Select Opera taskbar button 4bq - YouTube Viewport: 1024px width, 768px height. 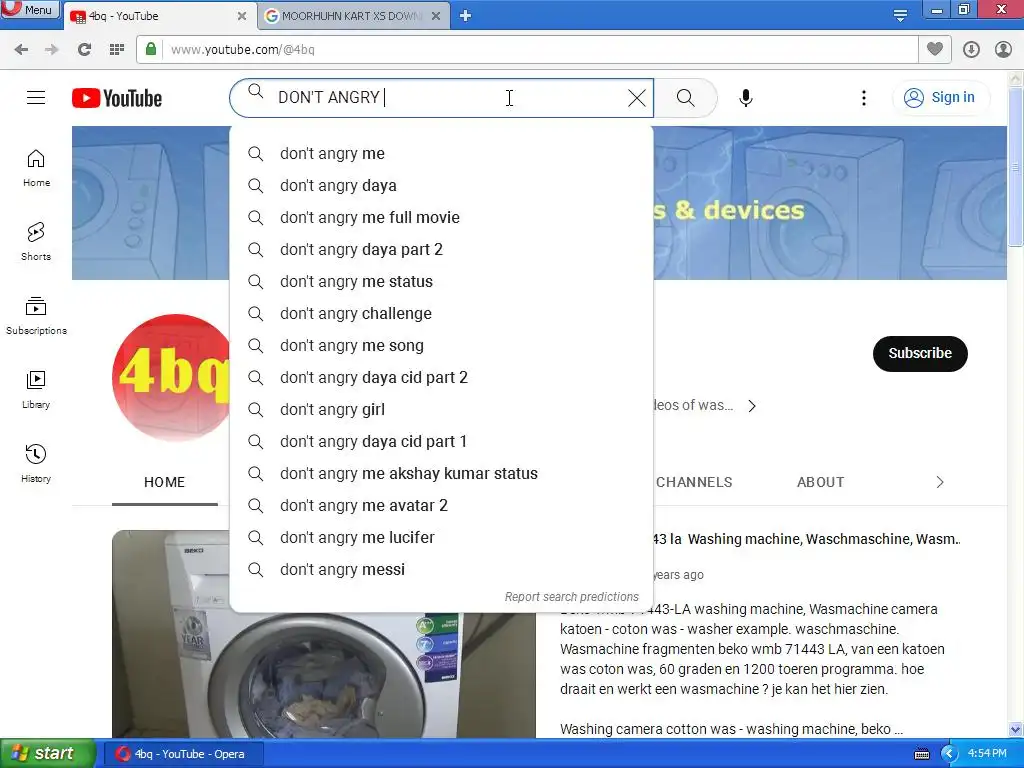coord(183,754)
